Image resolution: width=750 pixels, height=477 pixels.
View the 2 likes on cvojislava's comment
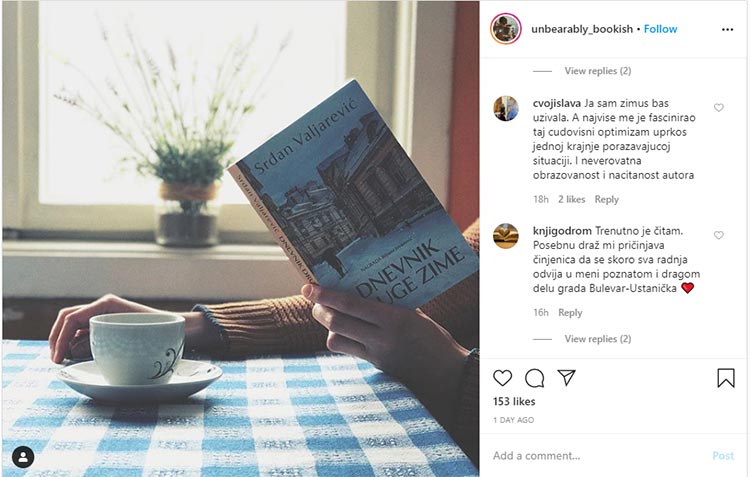point(572,200)
